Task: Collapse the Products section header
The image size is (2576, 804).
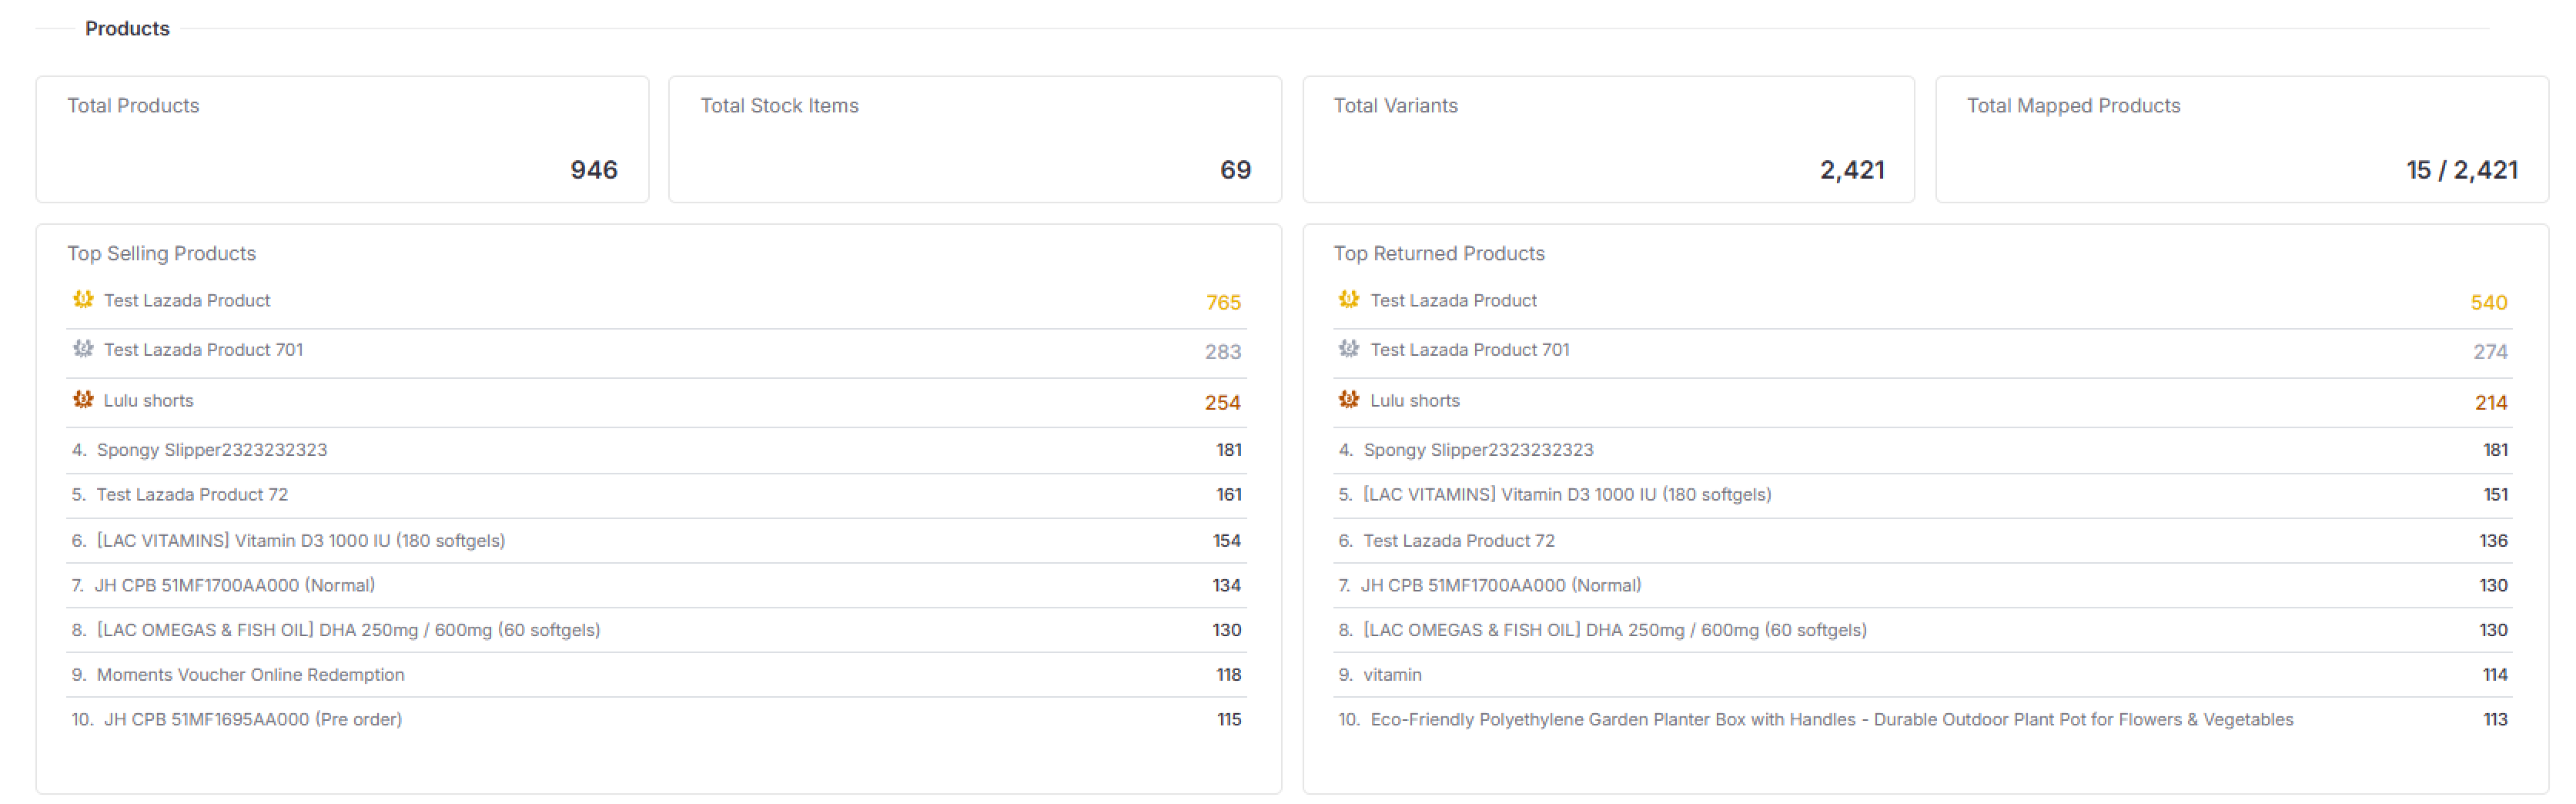Action: coord(126,28)
